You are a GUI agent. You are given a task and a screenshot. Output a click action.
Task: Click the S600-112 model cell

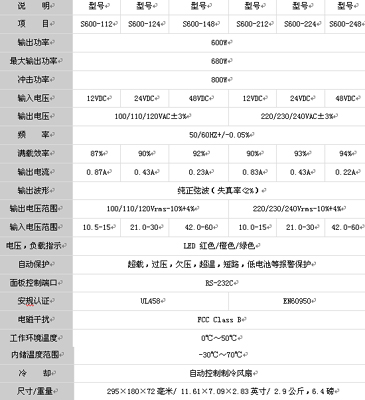(x=97, y=24)
